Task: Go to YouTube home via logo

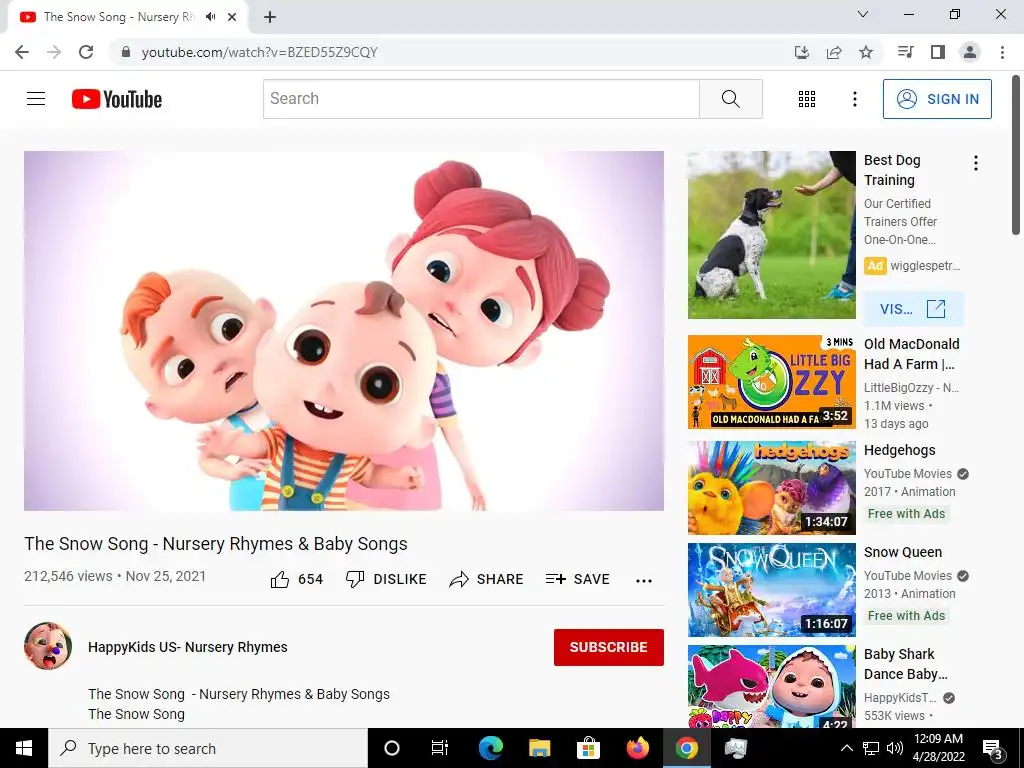Action: point(117,99)
